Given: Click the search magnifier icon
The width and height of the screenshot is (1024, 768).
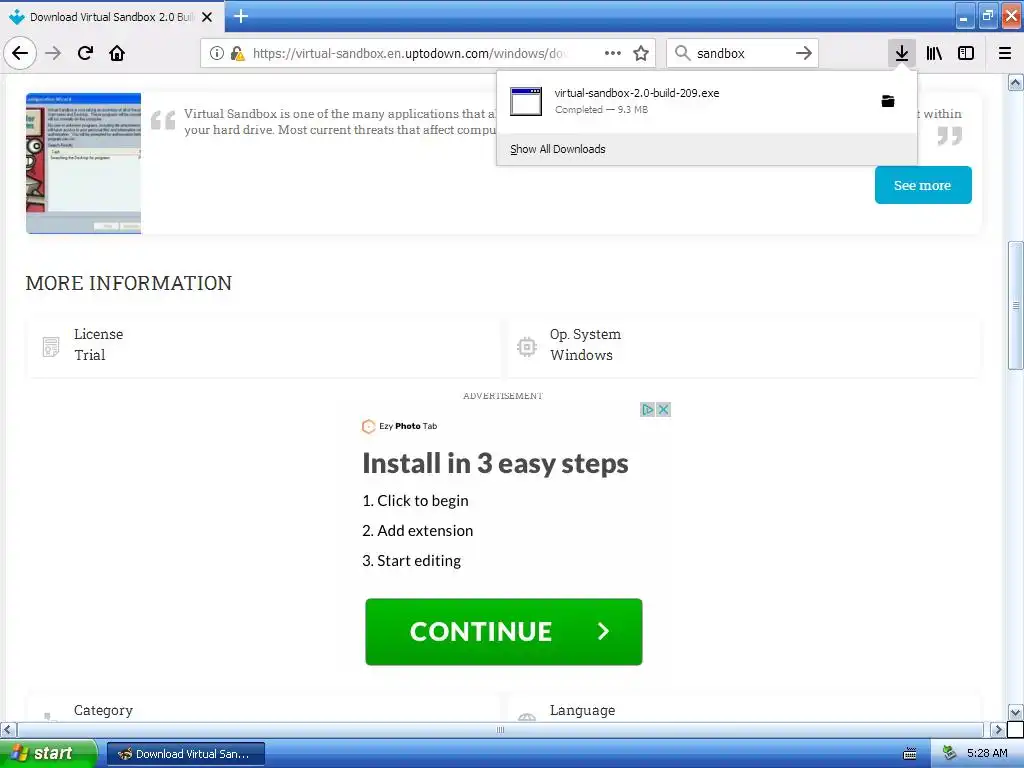Looking at the screenshot, I should pyautogui.click(x=682, y=53).
